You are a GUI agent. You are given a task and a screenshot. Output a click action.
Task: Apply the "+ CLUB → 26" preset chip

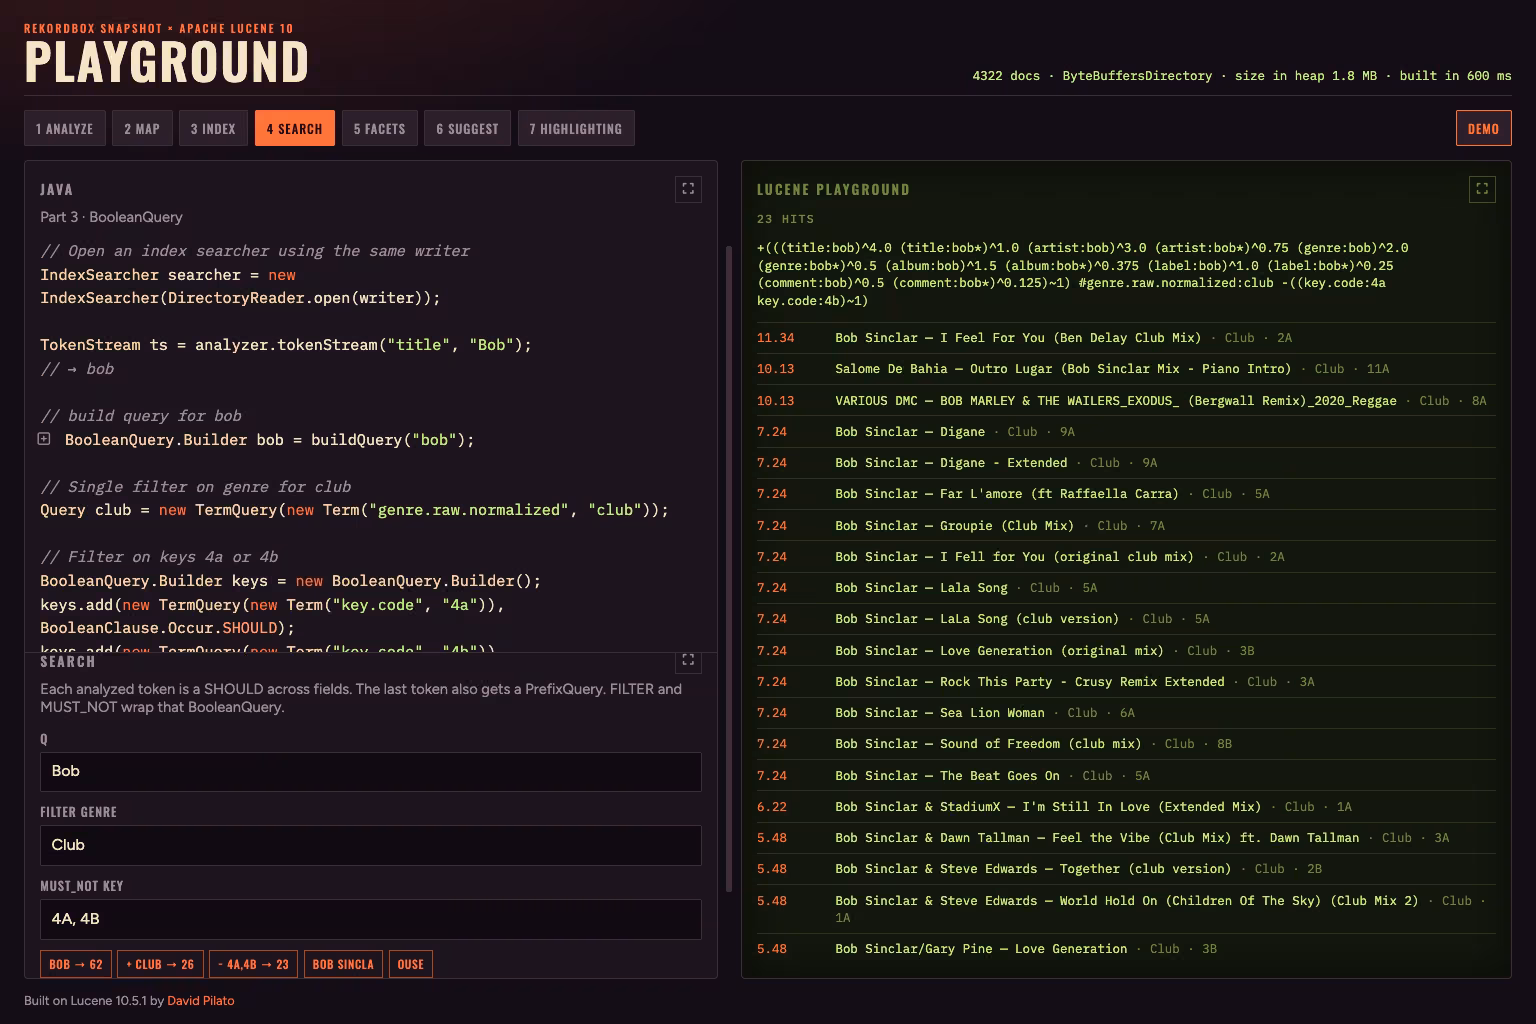pos(160,964)
